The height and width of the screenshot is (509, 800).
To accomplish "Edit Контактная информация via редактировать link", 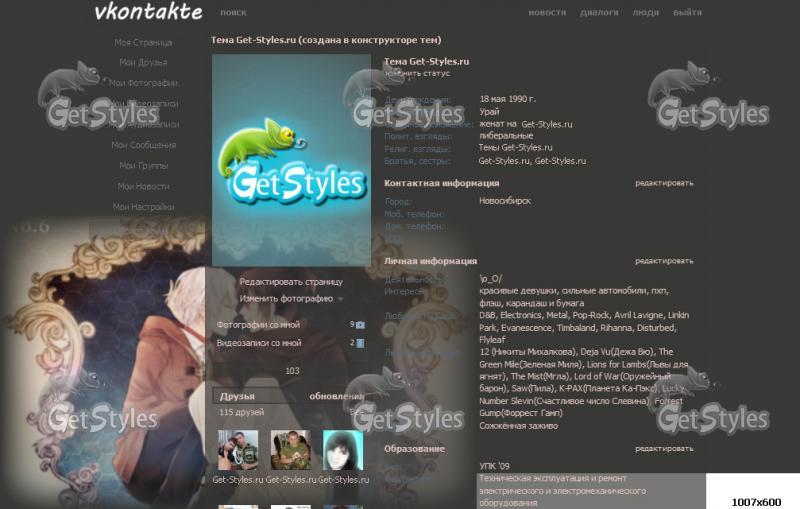I will (664, 184).
